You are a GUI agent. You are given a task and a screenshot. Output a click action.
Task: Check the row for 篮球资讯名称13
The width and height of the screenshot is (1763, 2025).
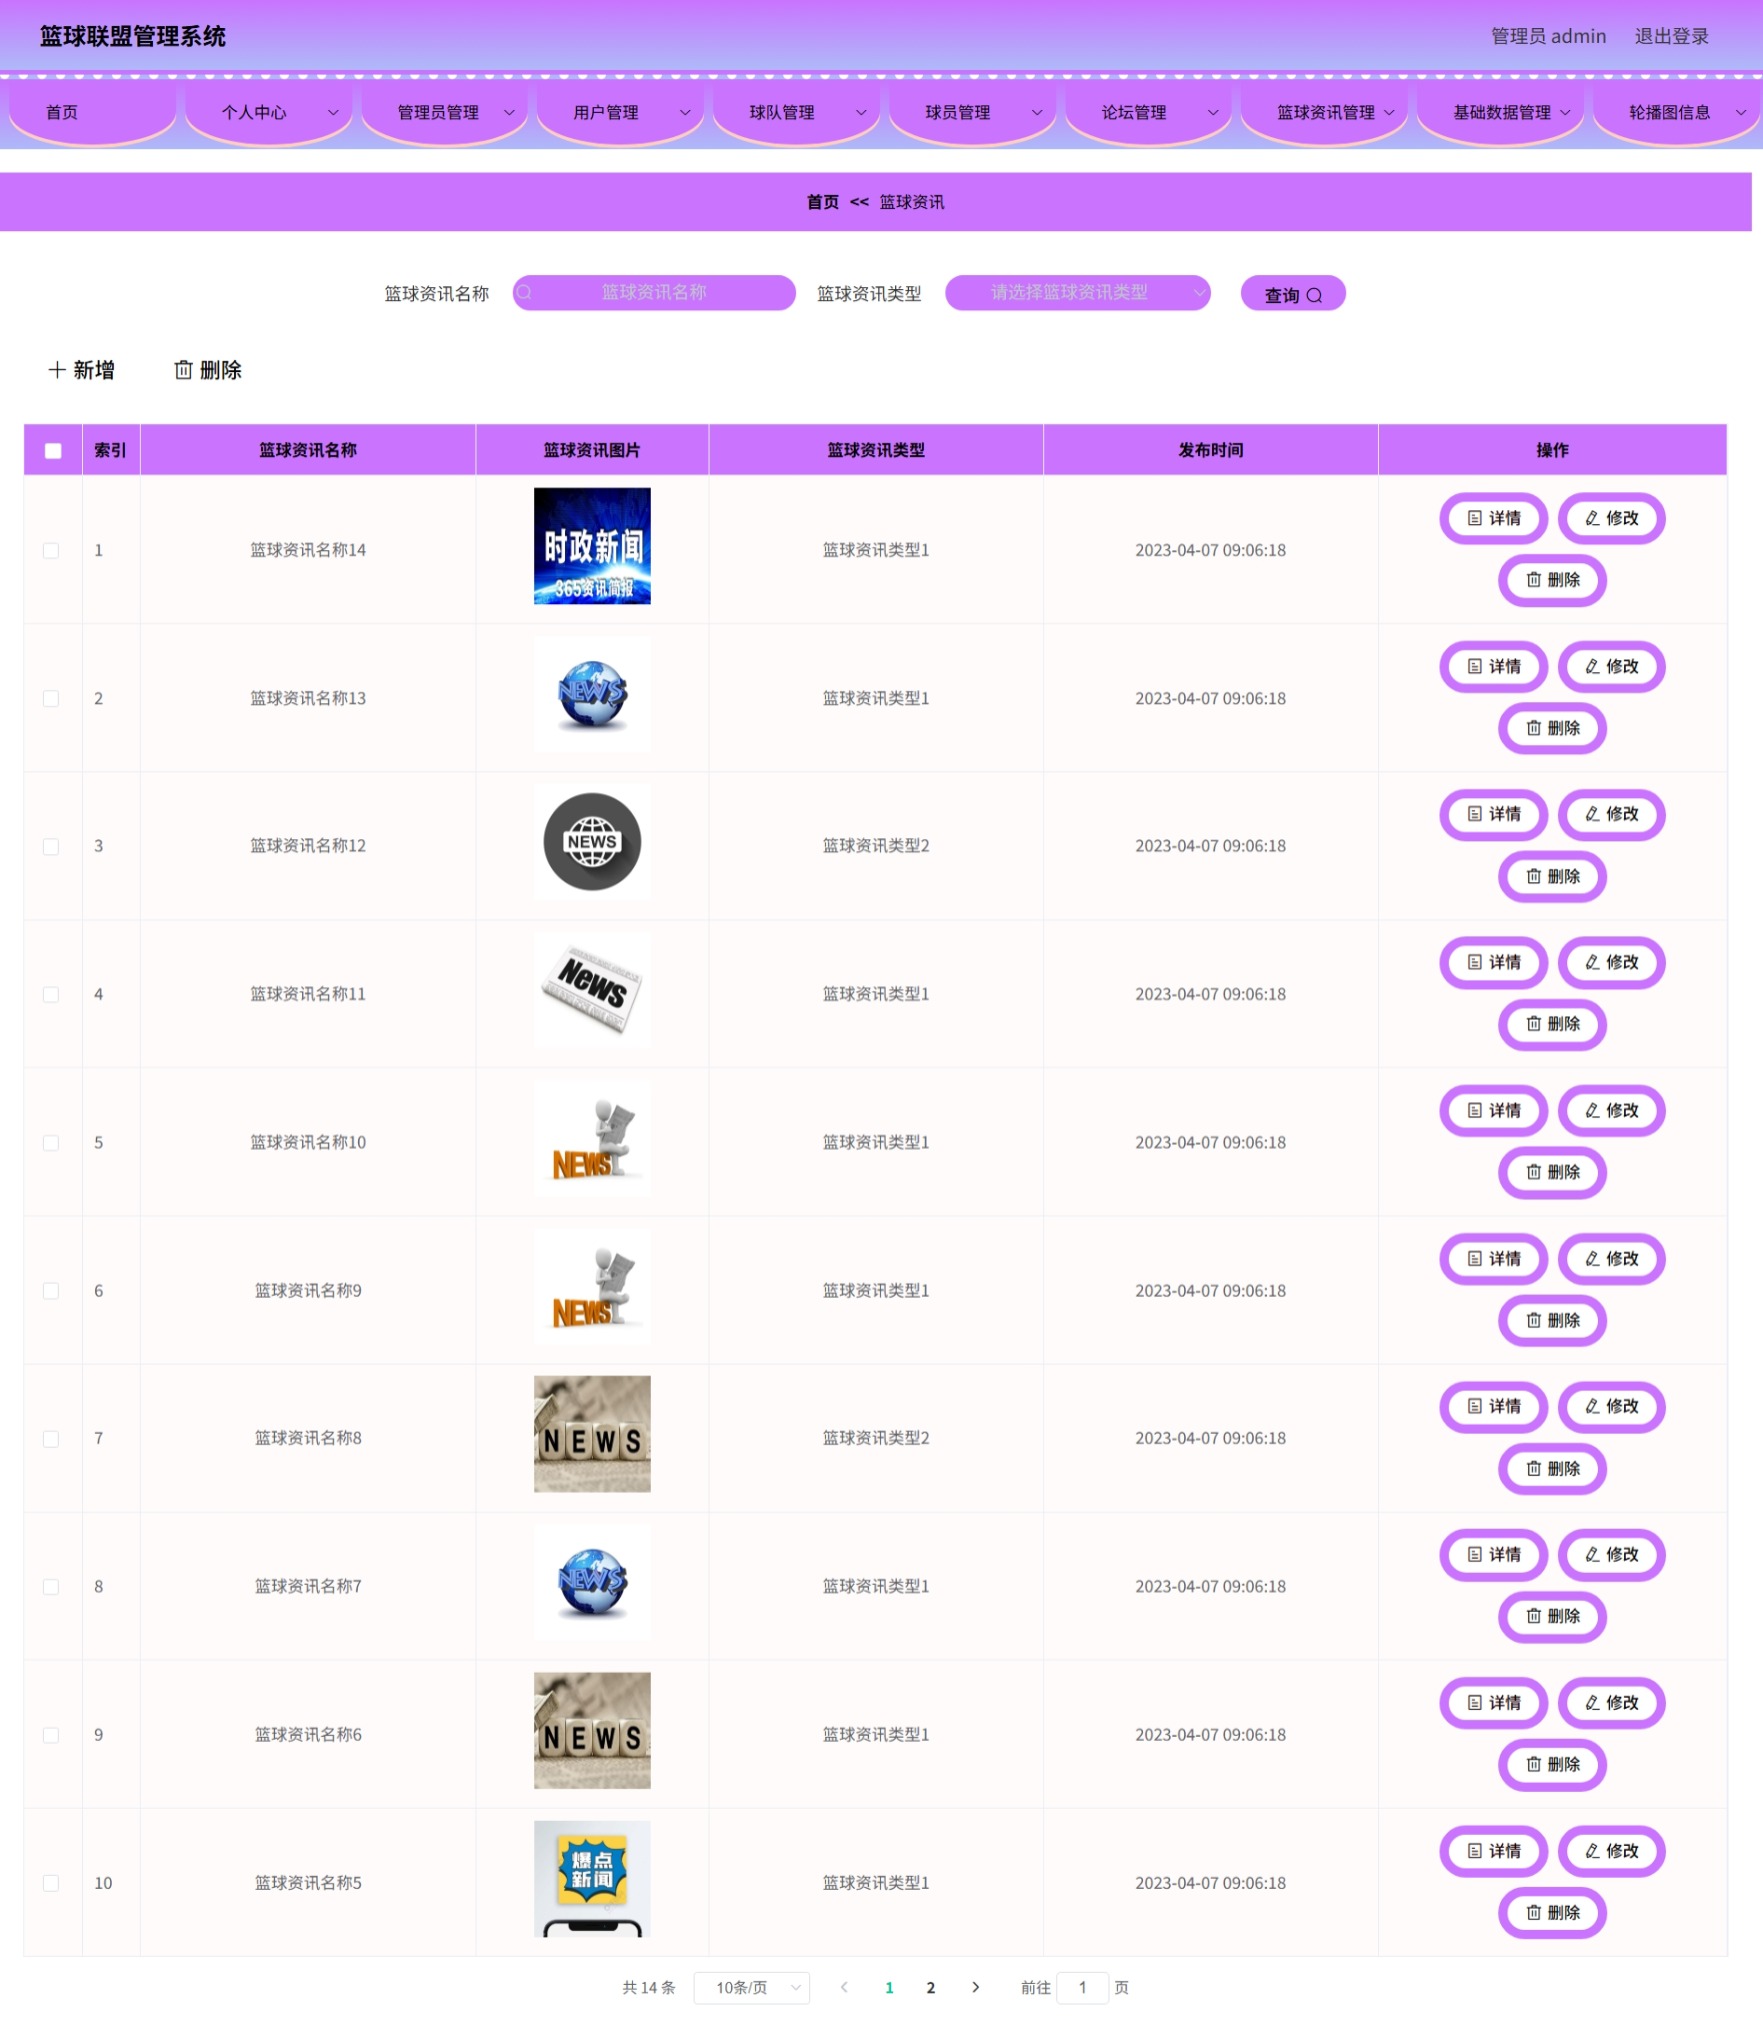coord(51,699)
